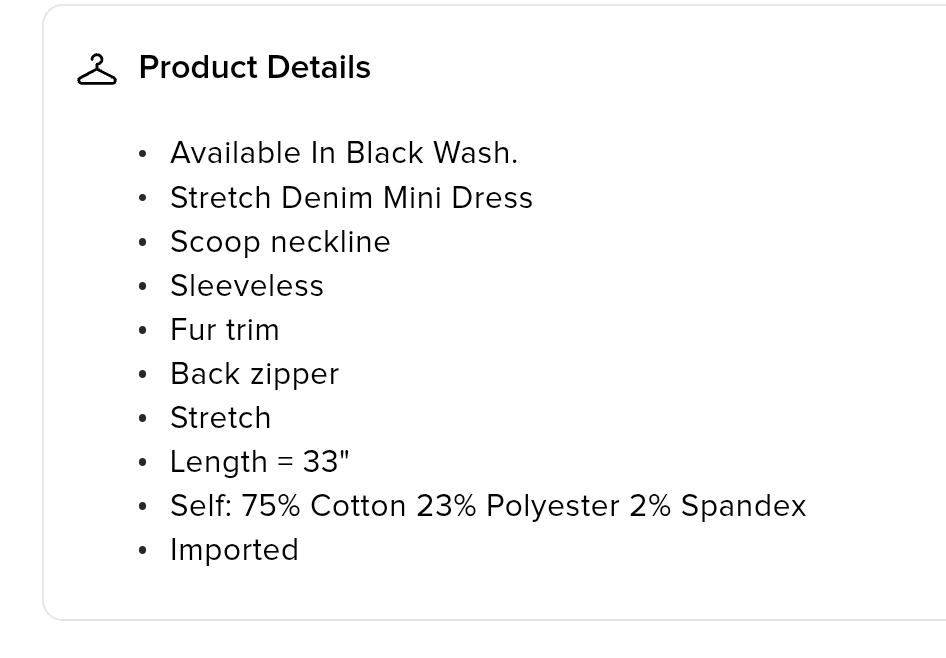Click the bullet before Fur trim

pyautogui.click(x=142, y=331)
